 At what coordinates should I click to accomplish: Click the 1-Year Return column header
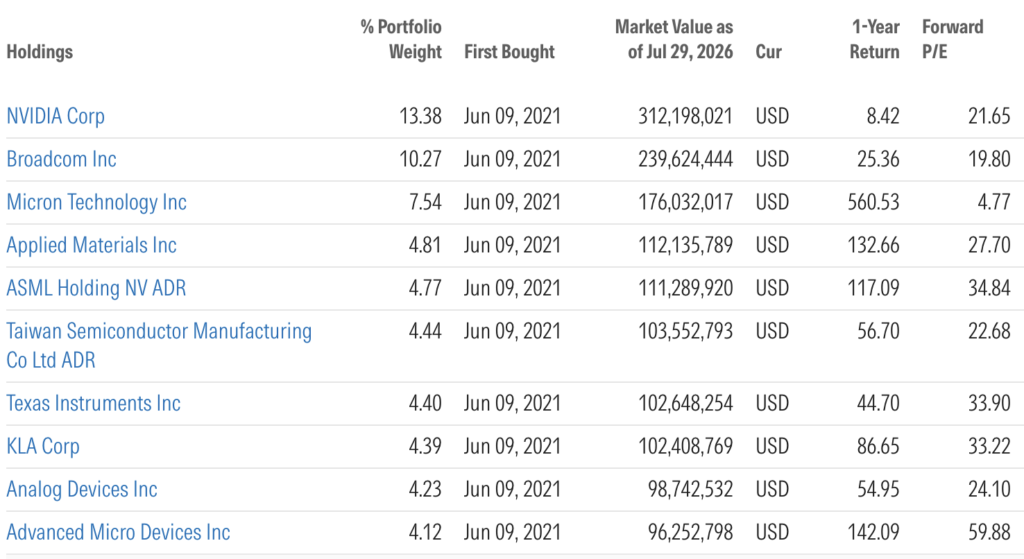click(x=874, y=39)
